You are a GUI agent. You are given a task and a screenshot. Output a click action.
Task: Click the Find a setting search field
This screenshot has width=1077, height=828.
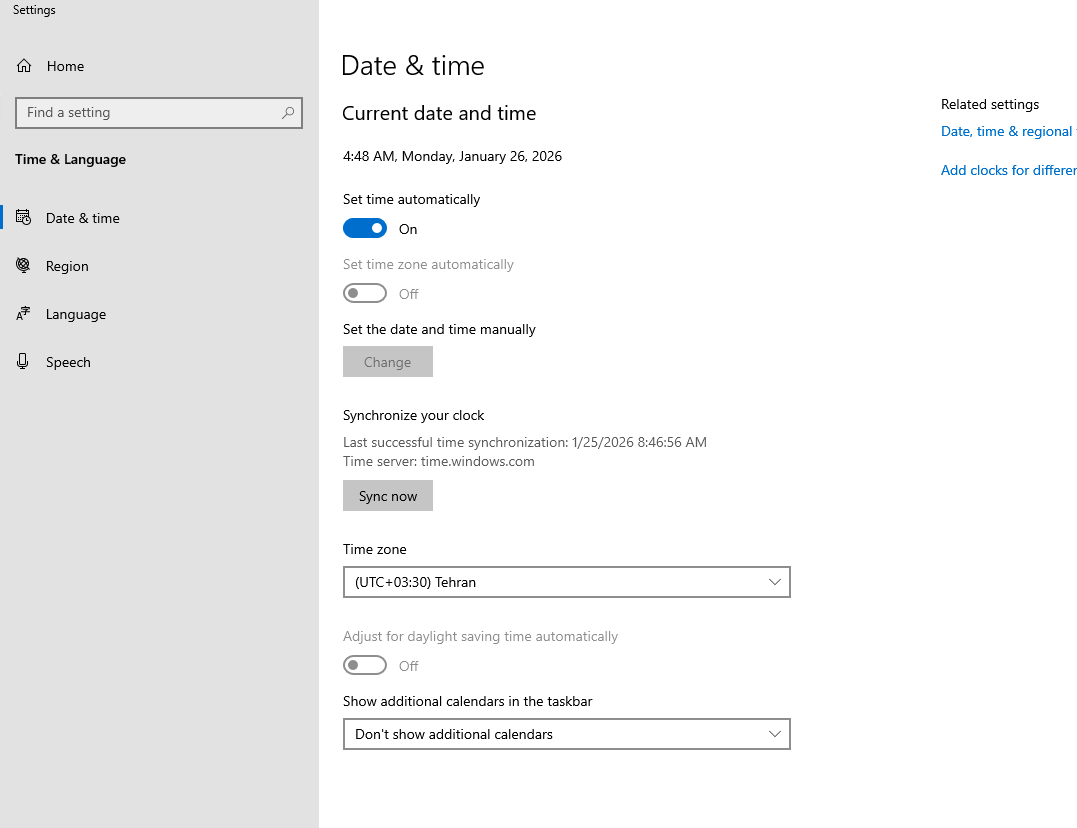(x=150, y=113)
